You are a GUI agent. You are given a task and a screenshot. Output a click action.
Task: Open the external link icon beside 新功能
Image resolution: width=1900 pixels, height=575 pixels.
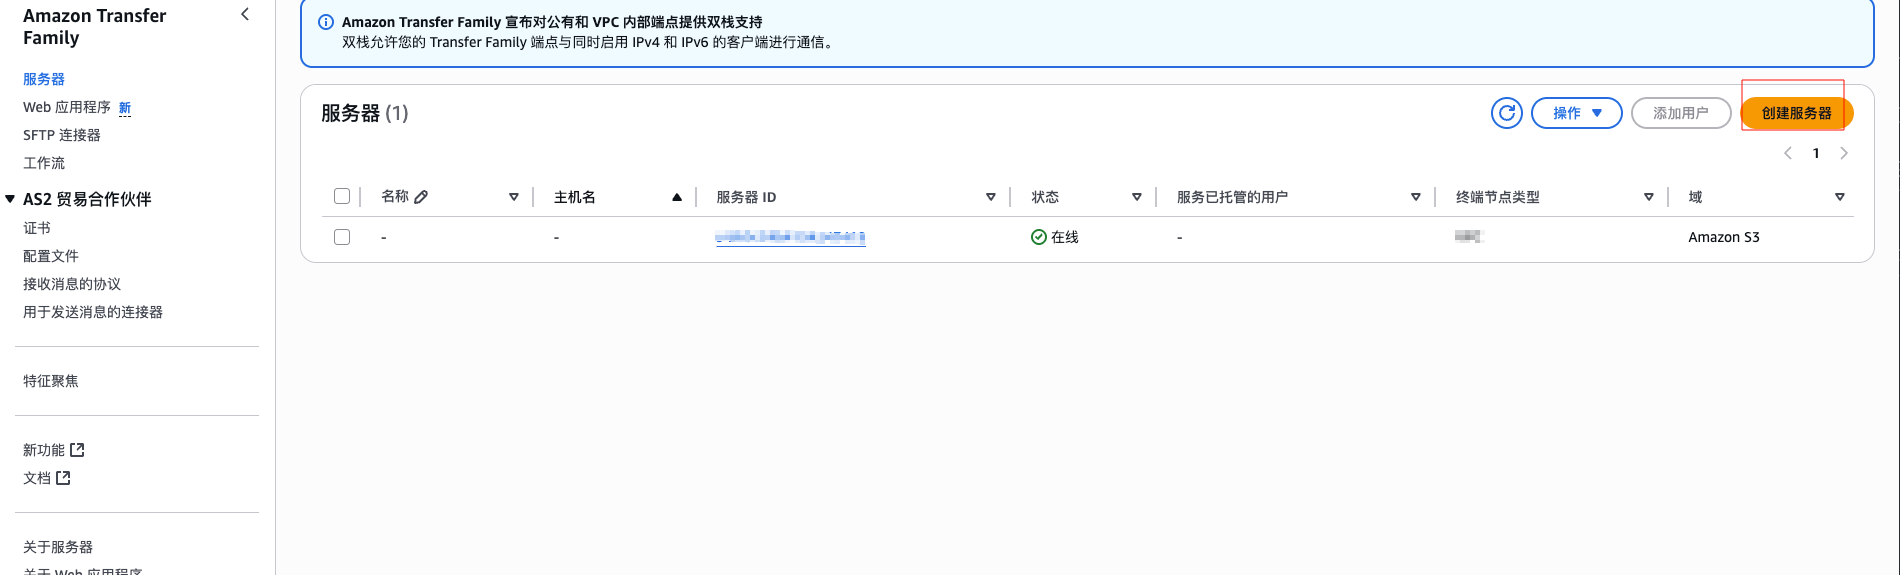(x=78, y=450)
